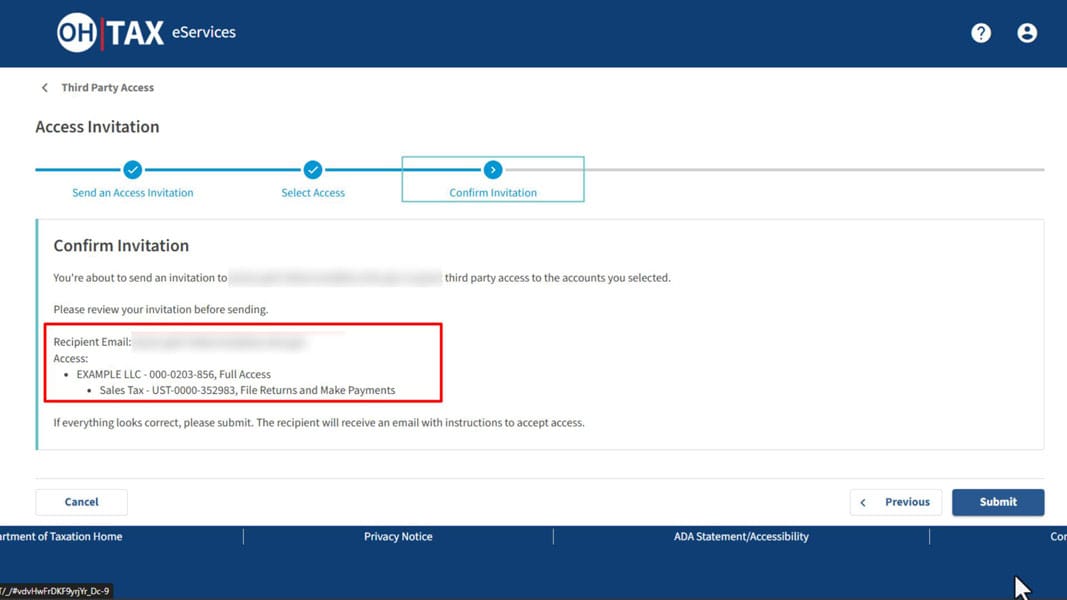Return to Third Party Access page link
1067x600 pixels.
107,88
